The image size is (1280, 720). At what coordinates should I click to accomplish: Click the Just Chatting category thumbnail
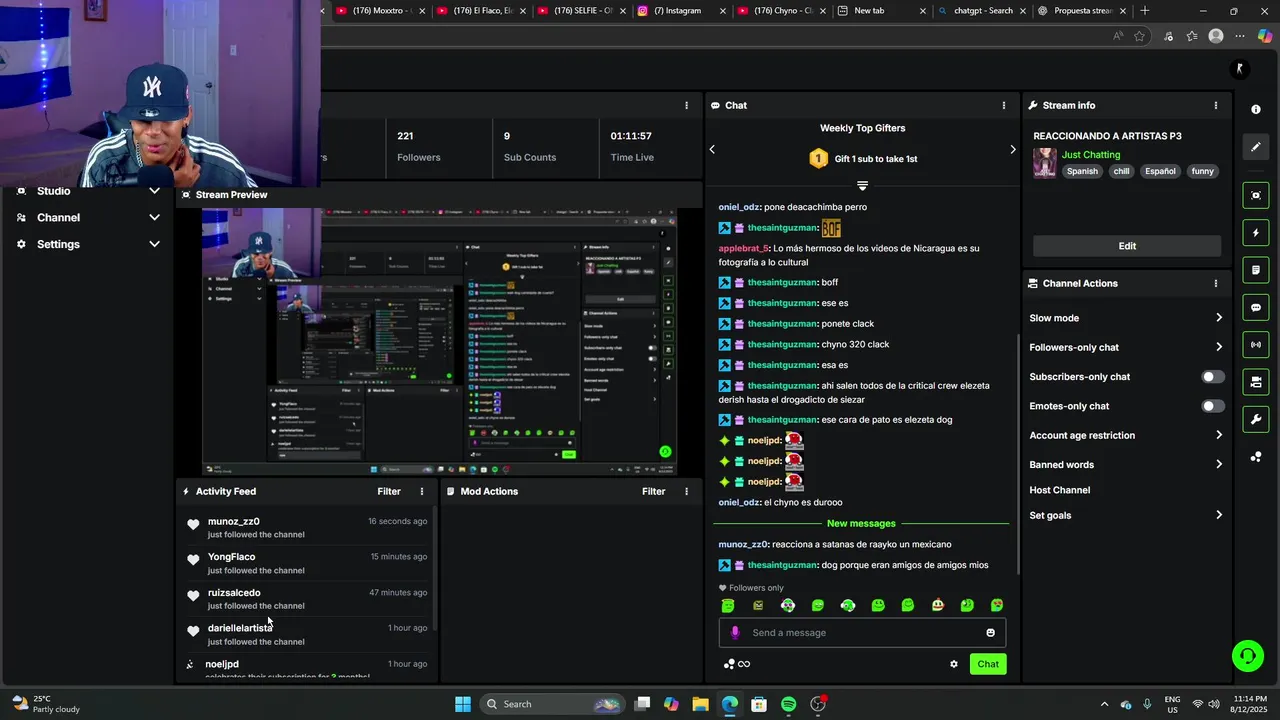pyautogui.click(x=1045, y=163)
